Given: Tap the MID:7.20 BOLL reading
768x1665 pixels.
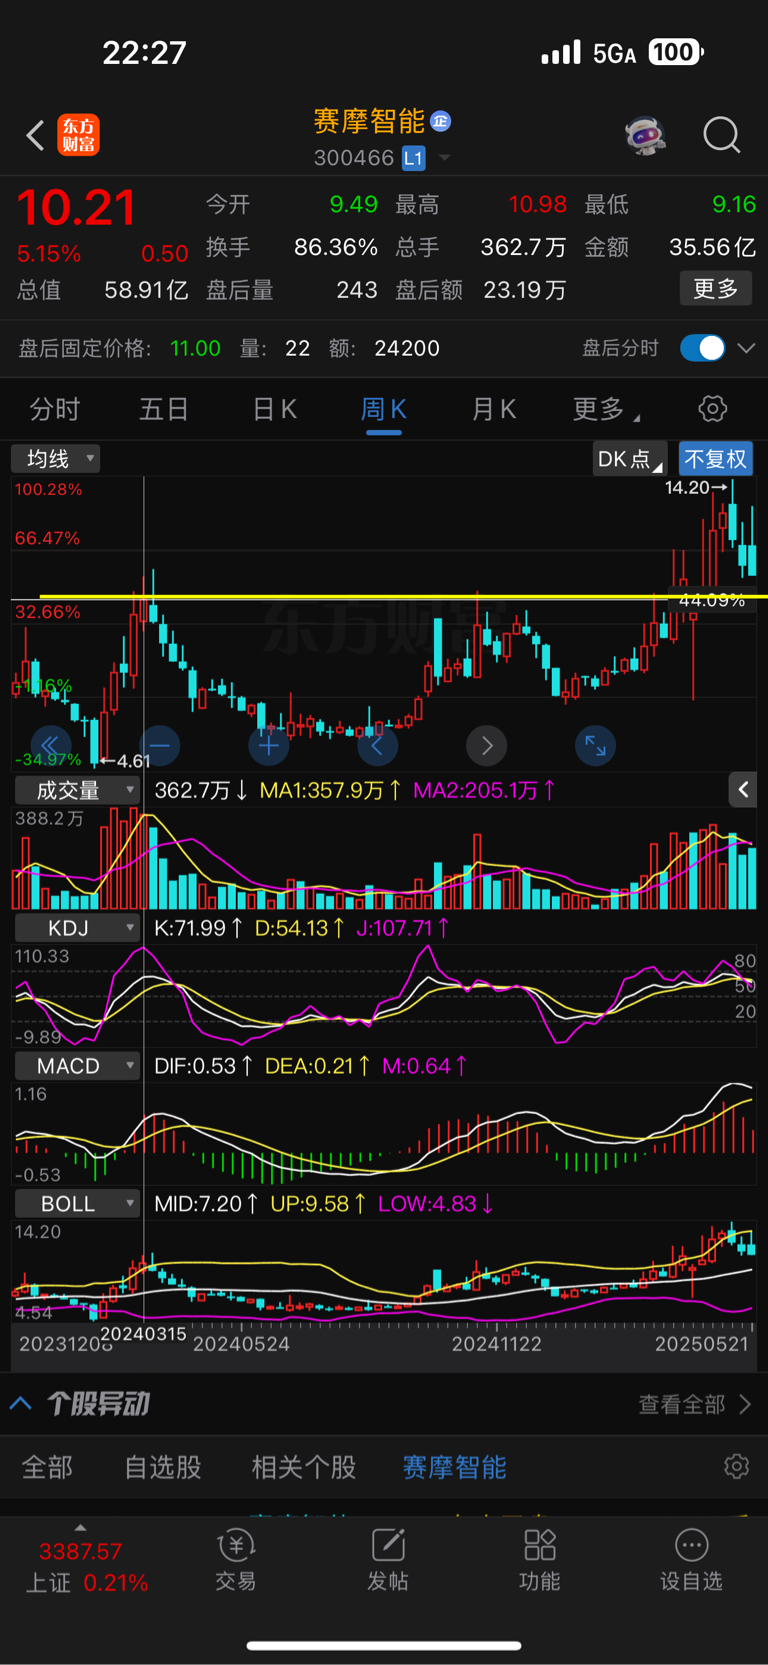Looking at the screenshot, I should (x=207, y=1204).
